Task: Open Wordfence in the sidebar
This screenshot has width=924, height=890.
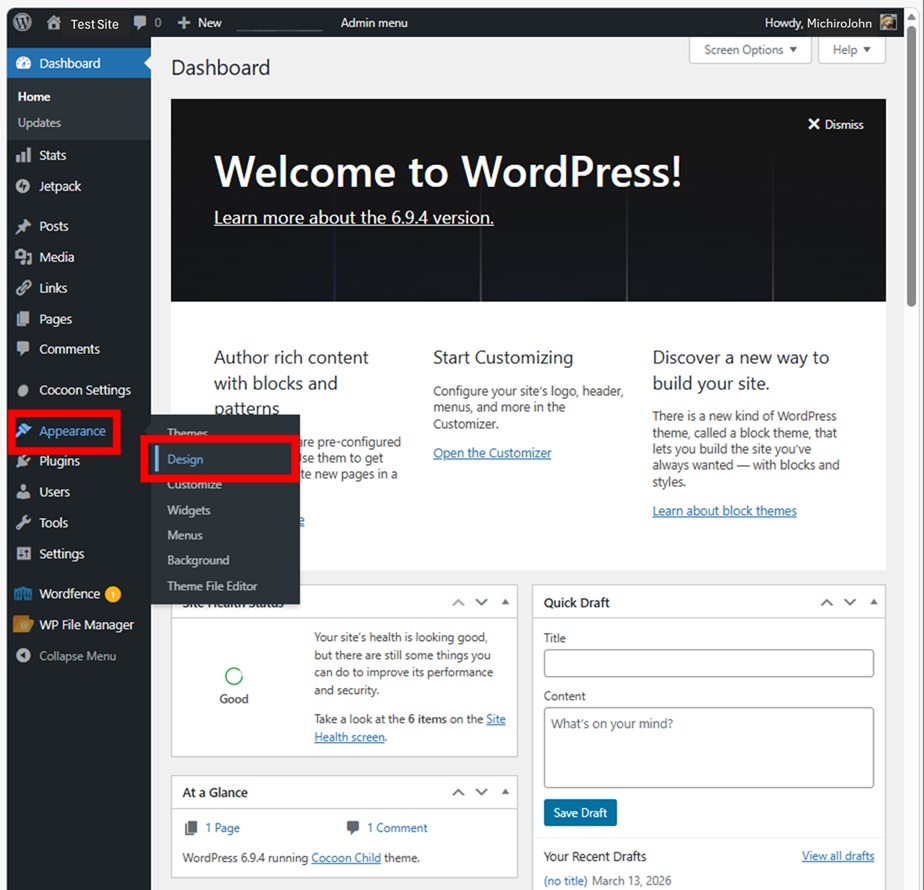Action: [69, 594]
